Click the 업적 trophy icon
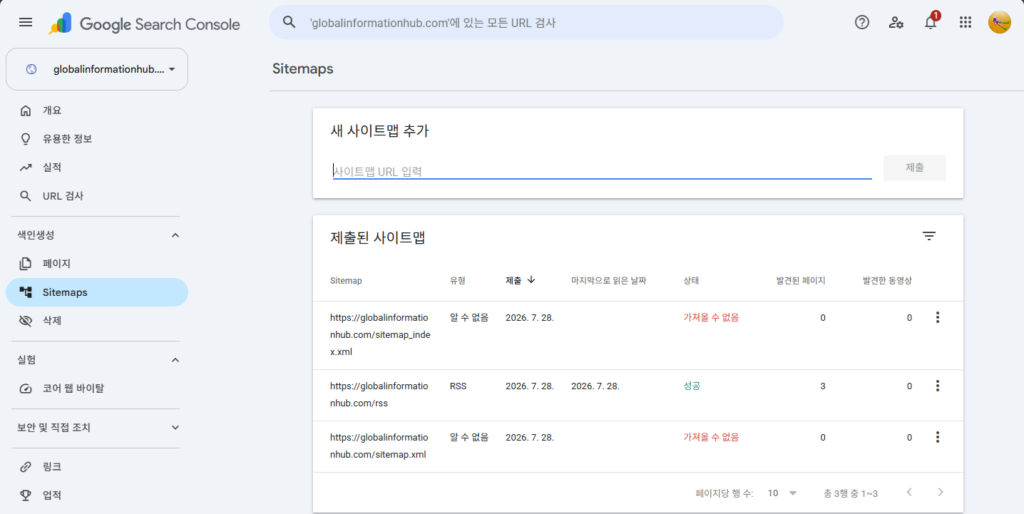 [x=25, y=495]
